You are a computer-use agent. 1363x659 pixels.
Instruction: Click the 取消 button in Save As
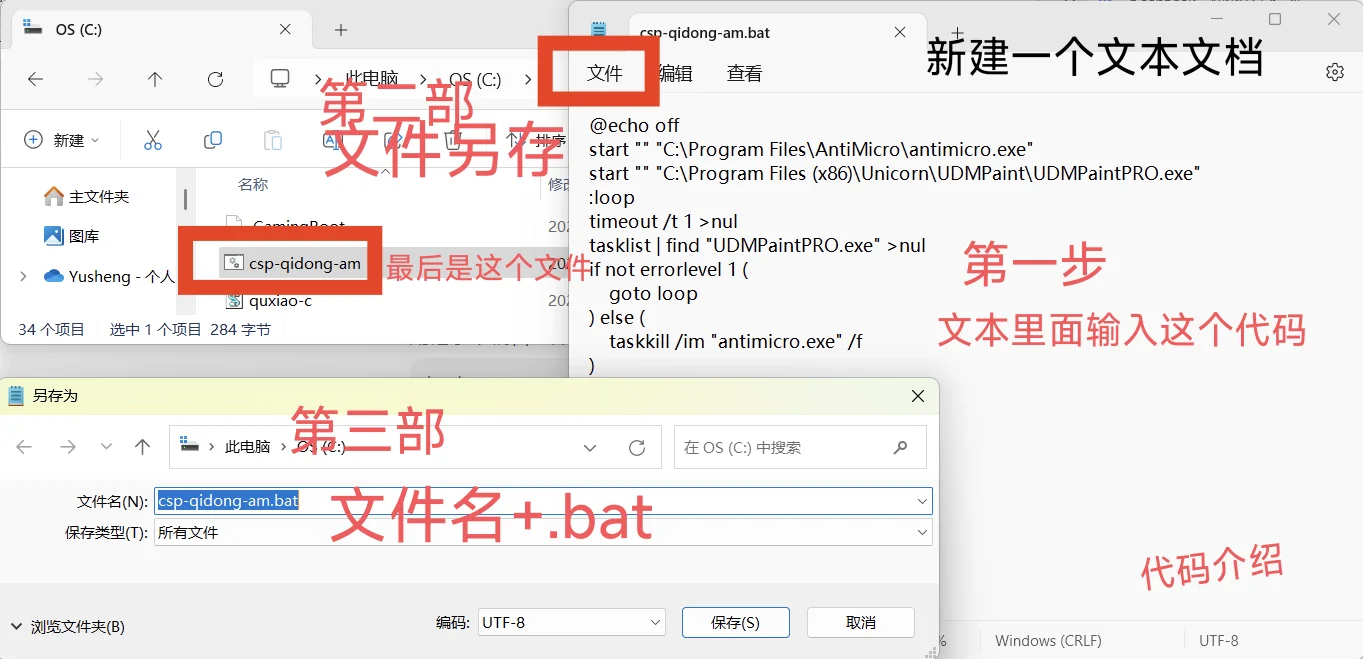click(x=860, y=622)
